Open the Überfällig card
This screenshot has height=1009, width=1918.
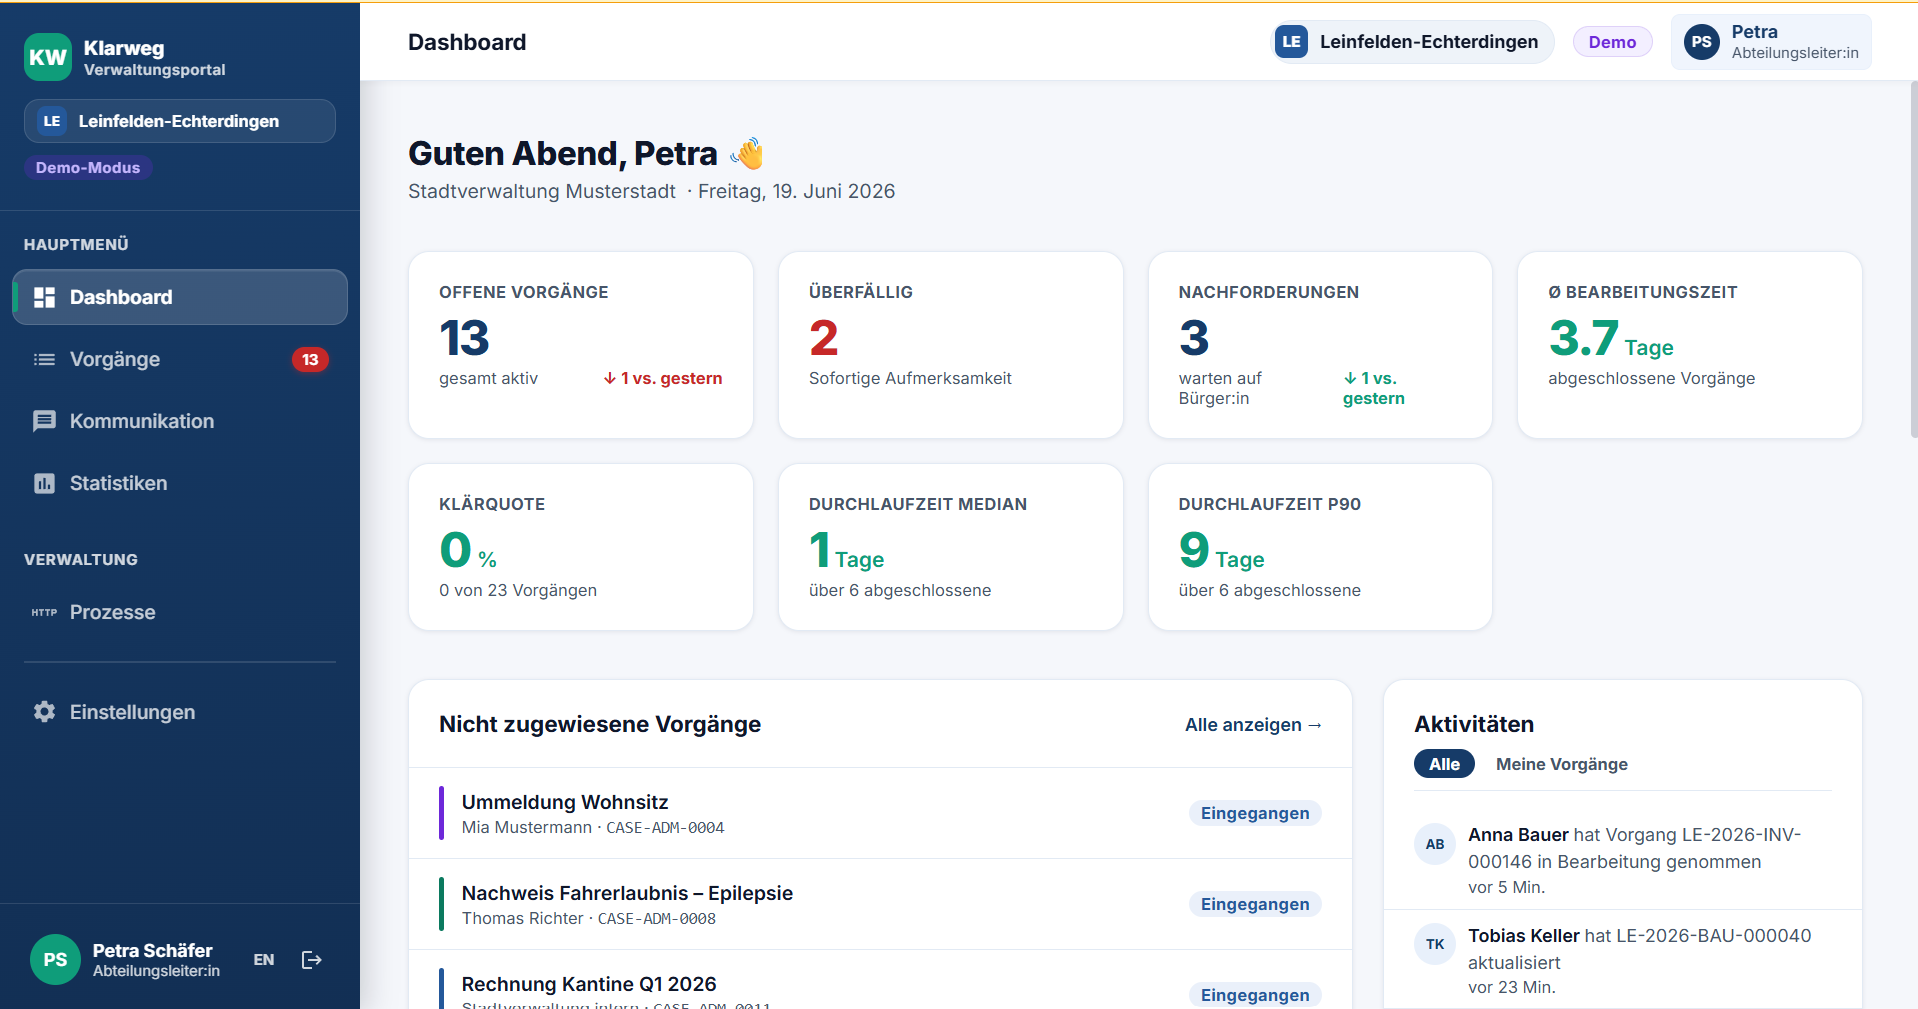951,345
